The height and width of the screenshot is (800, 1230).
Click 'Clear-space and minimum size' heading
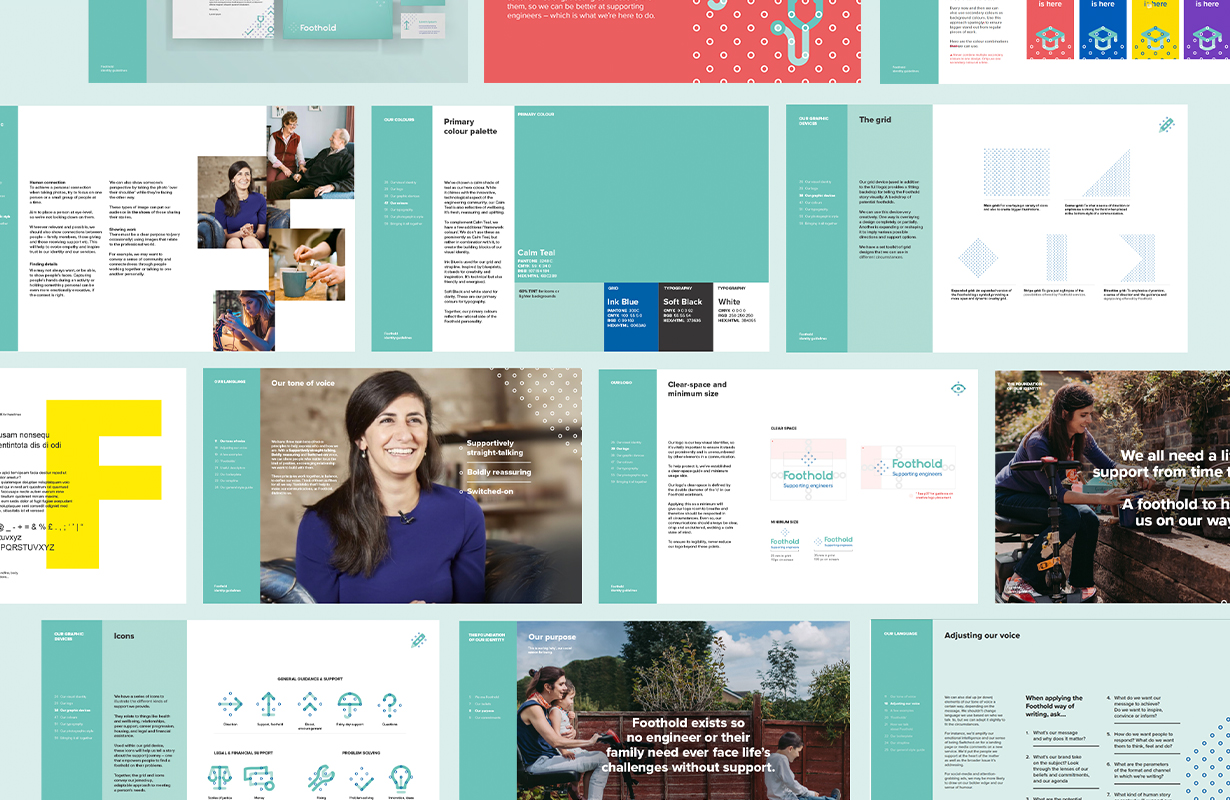(697, 389)
